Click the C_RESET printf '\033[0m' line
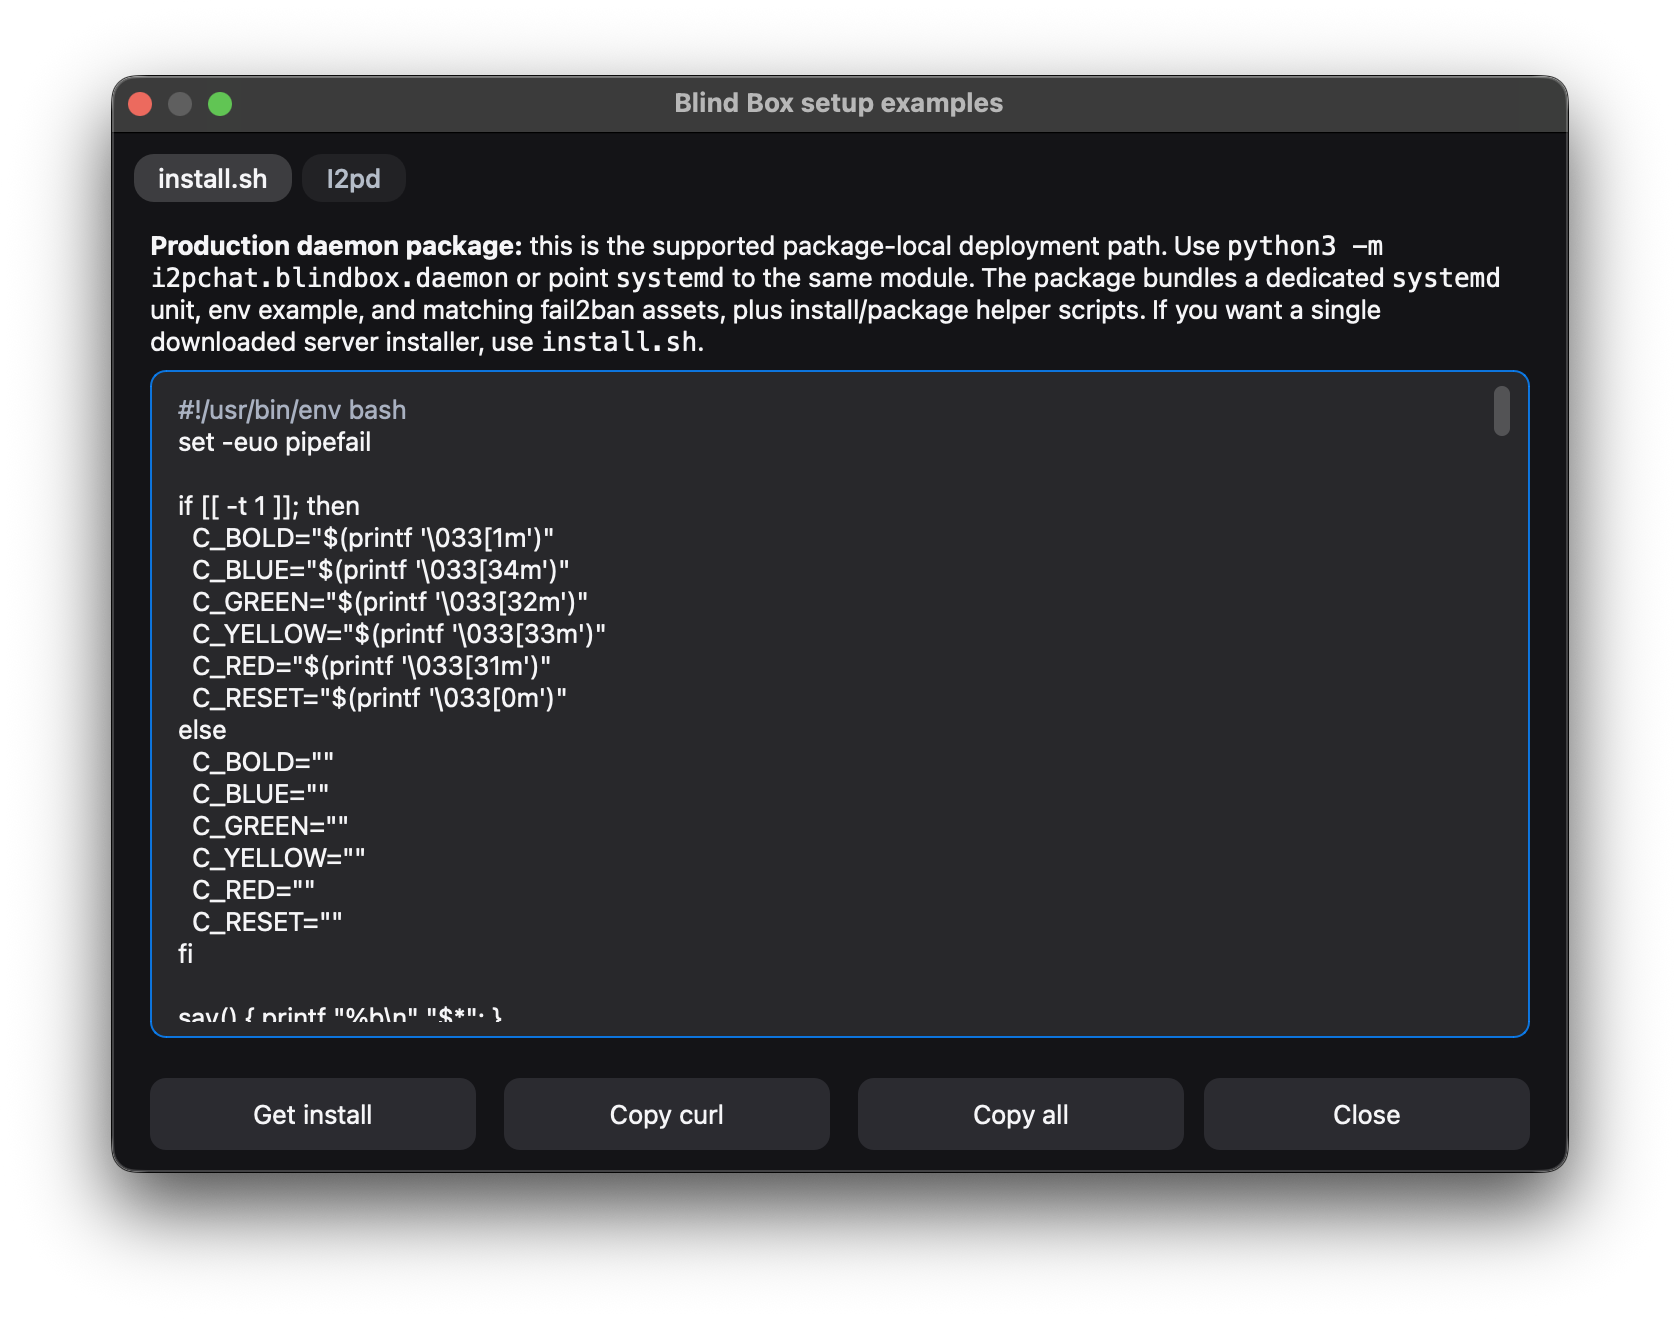Screen dimensions: 1680x1320 [380, 698]
